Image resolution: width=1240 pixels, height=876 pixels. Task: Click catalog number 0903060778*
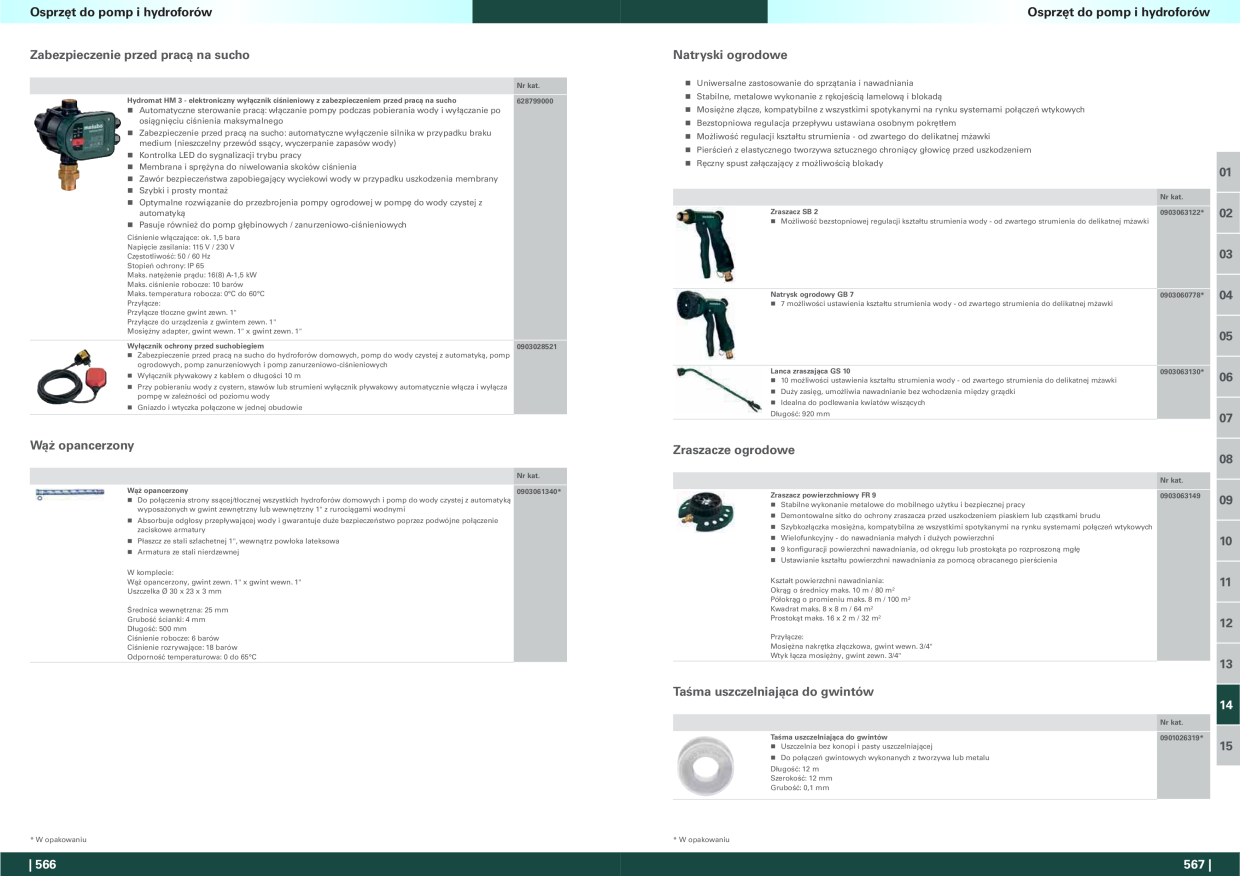(1182, 295)
